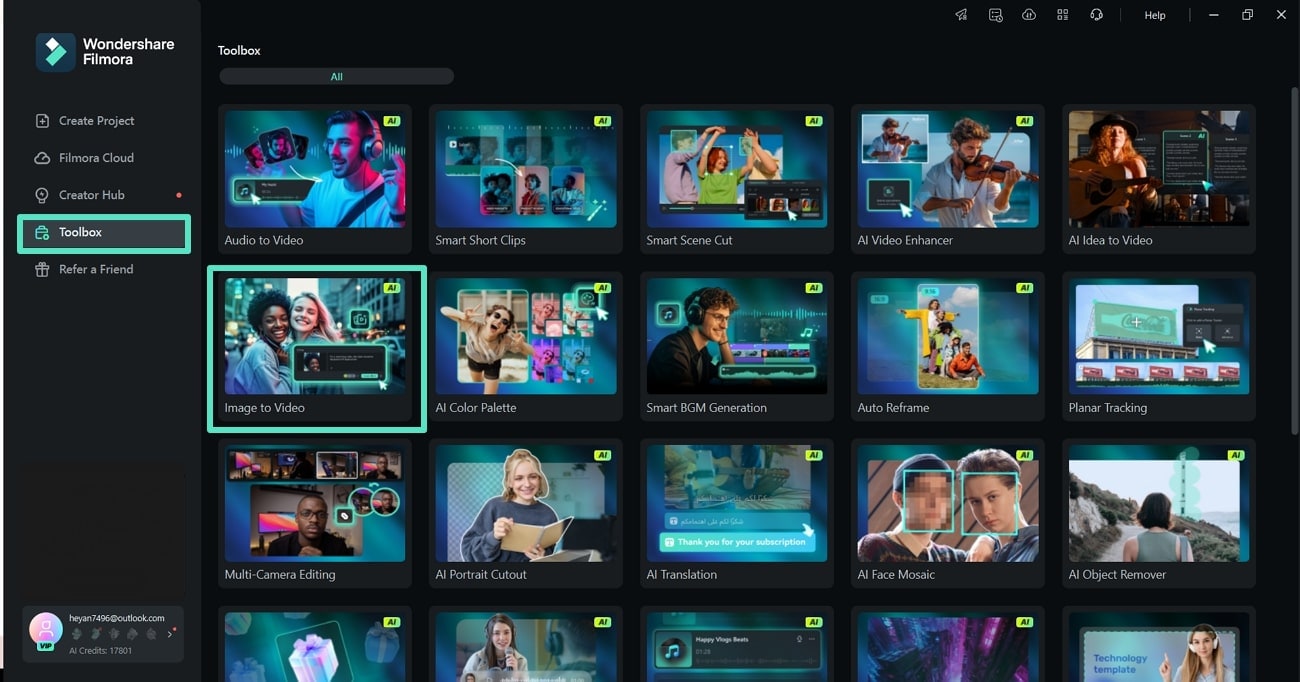Open the AI Portrait Cutout tool

(526, 514)
